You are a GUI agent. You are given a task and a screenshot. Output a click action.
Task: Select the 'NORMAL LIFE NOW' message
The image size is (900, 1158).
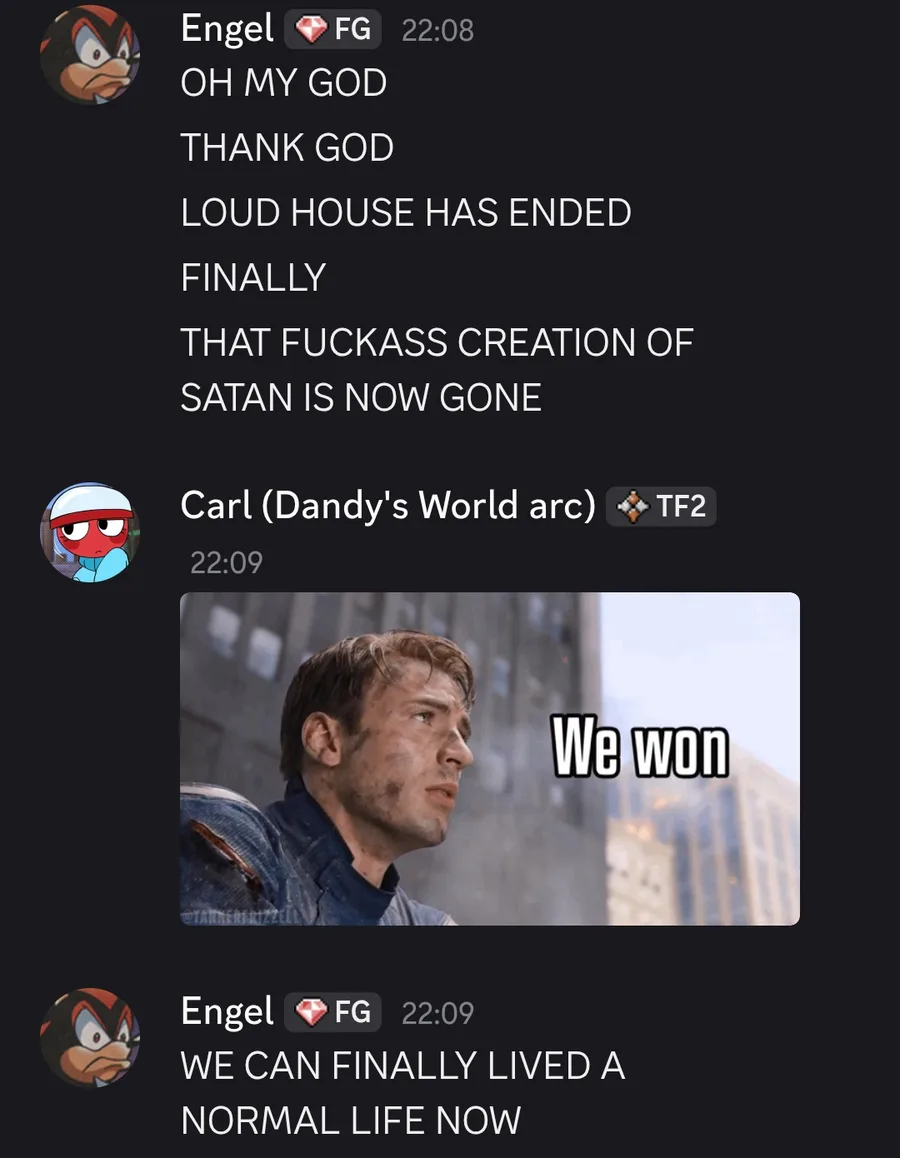[x=403, y=1093]
